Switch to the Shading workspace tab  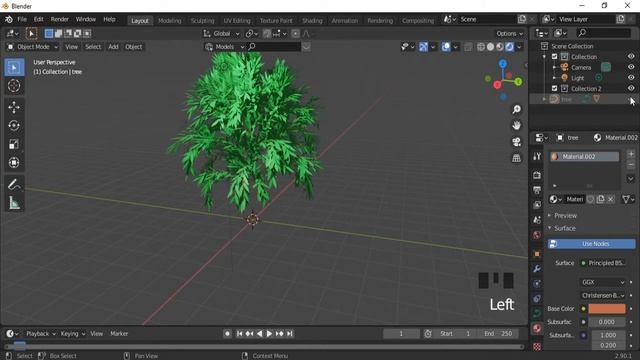(312, 20)
